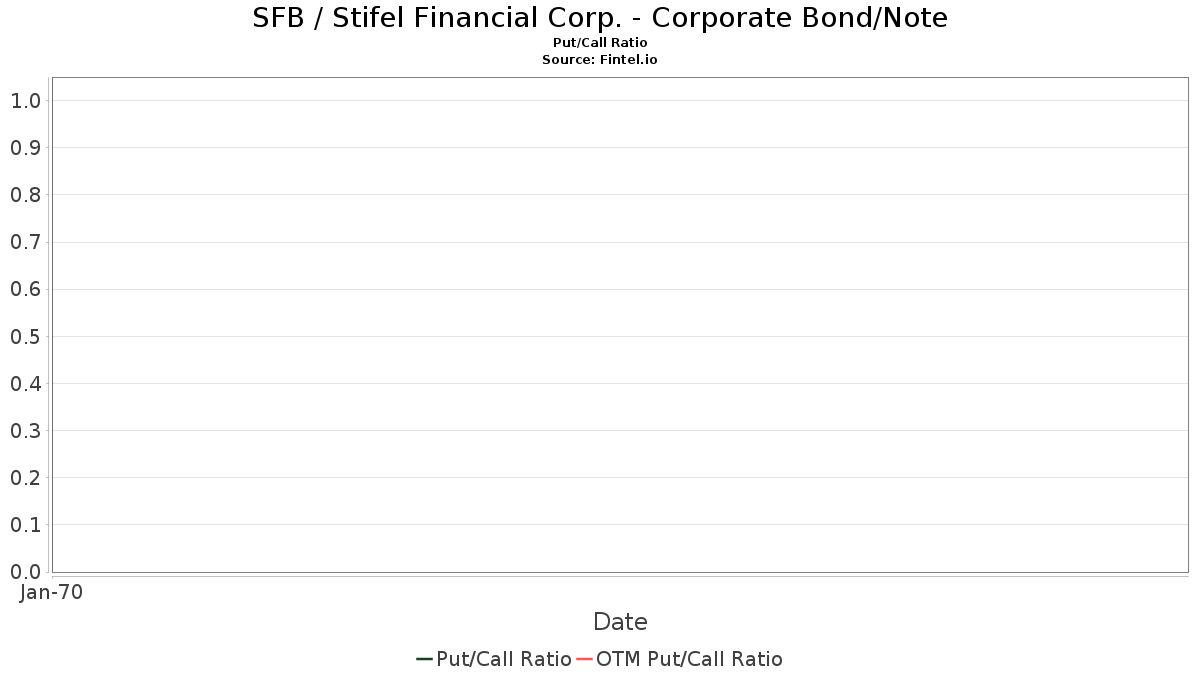
Task: Click the 0.1 y-axis label
Action: click(x=26, y=525)
